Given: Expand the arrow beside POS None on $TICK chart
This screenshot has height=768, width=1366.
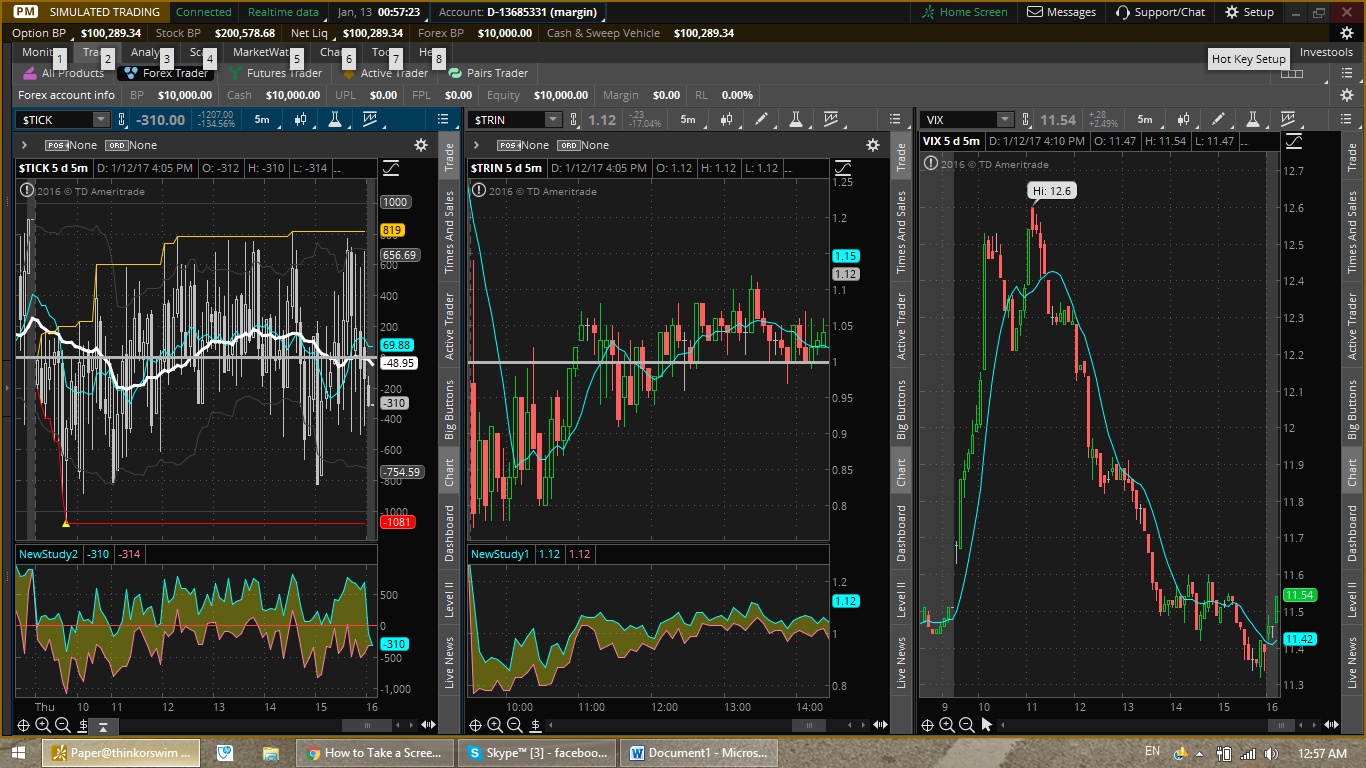Looking at the screenshot, I should coord(24,145).
